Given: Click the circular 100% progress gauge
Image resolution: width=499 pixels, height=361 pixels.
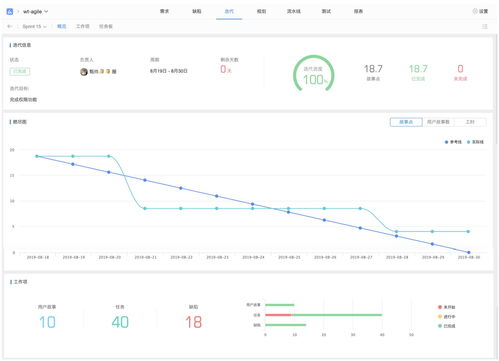Looking at the screenshot, I should tap(313, 74).
